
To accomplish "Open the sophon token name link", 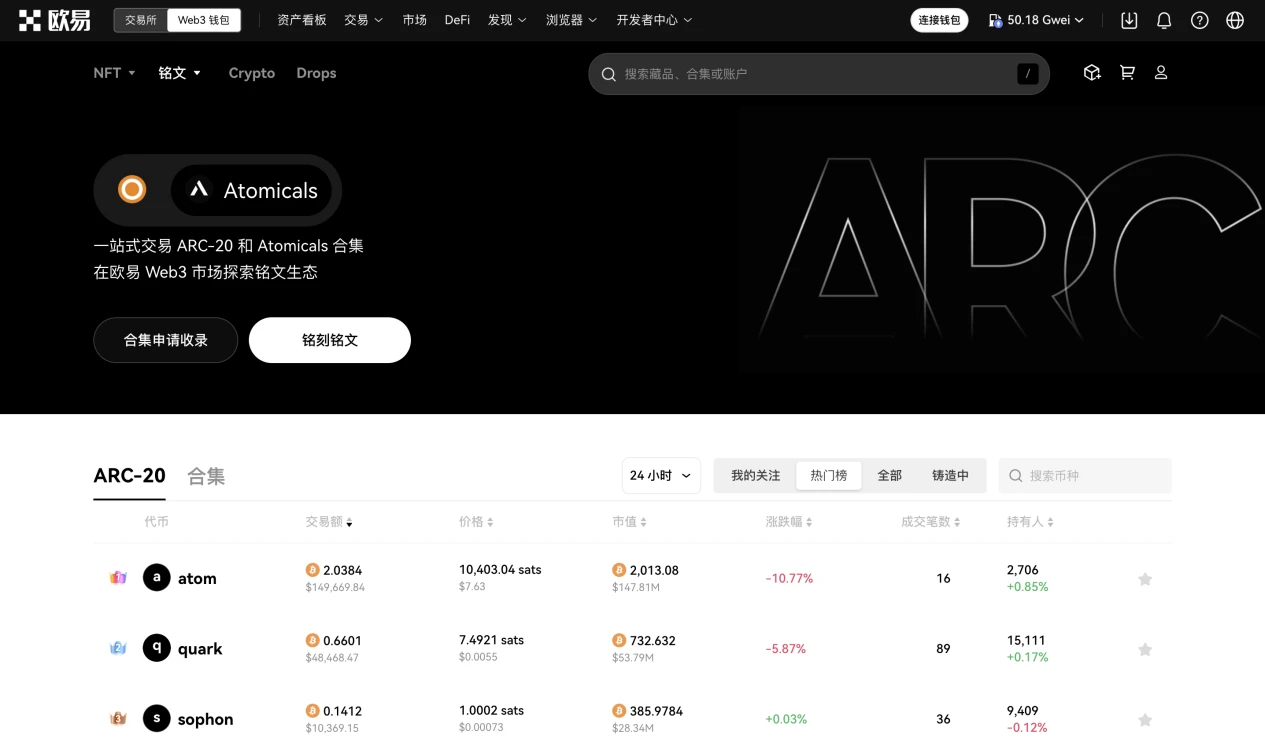I will [206, 718].
